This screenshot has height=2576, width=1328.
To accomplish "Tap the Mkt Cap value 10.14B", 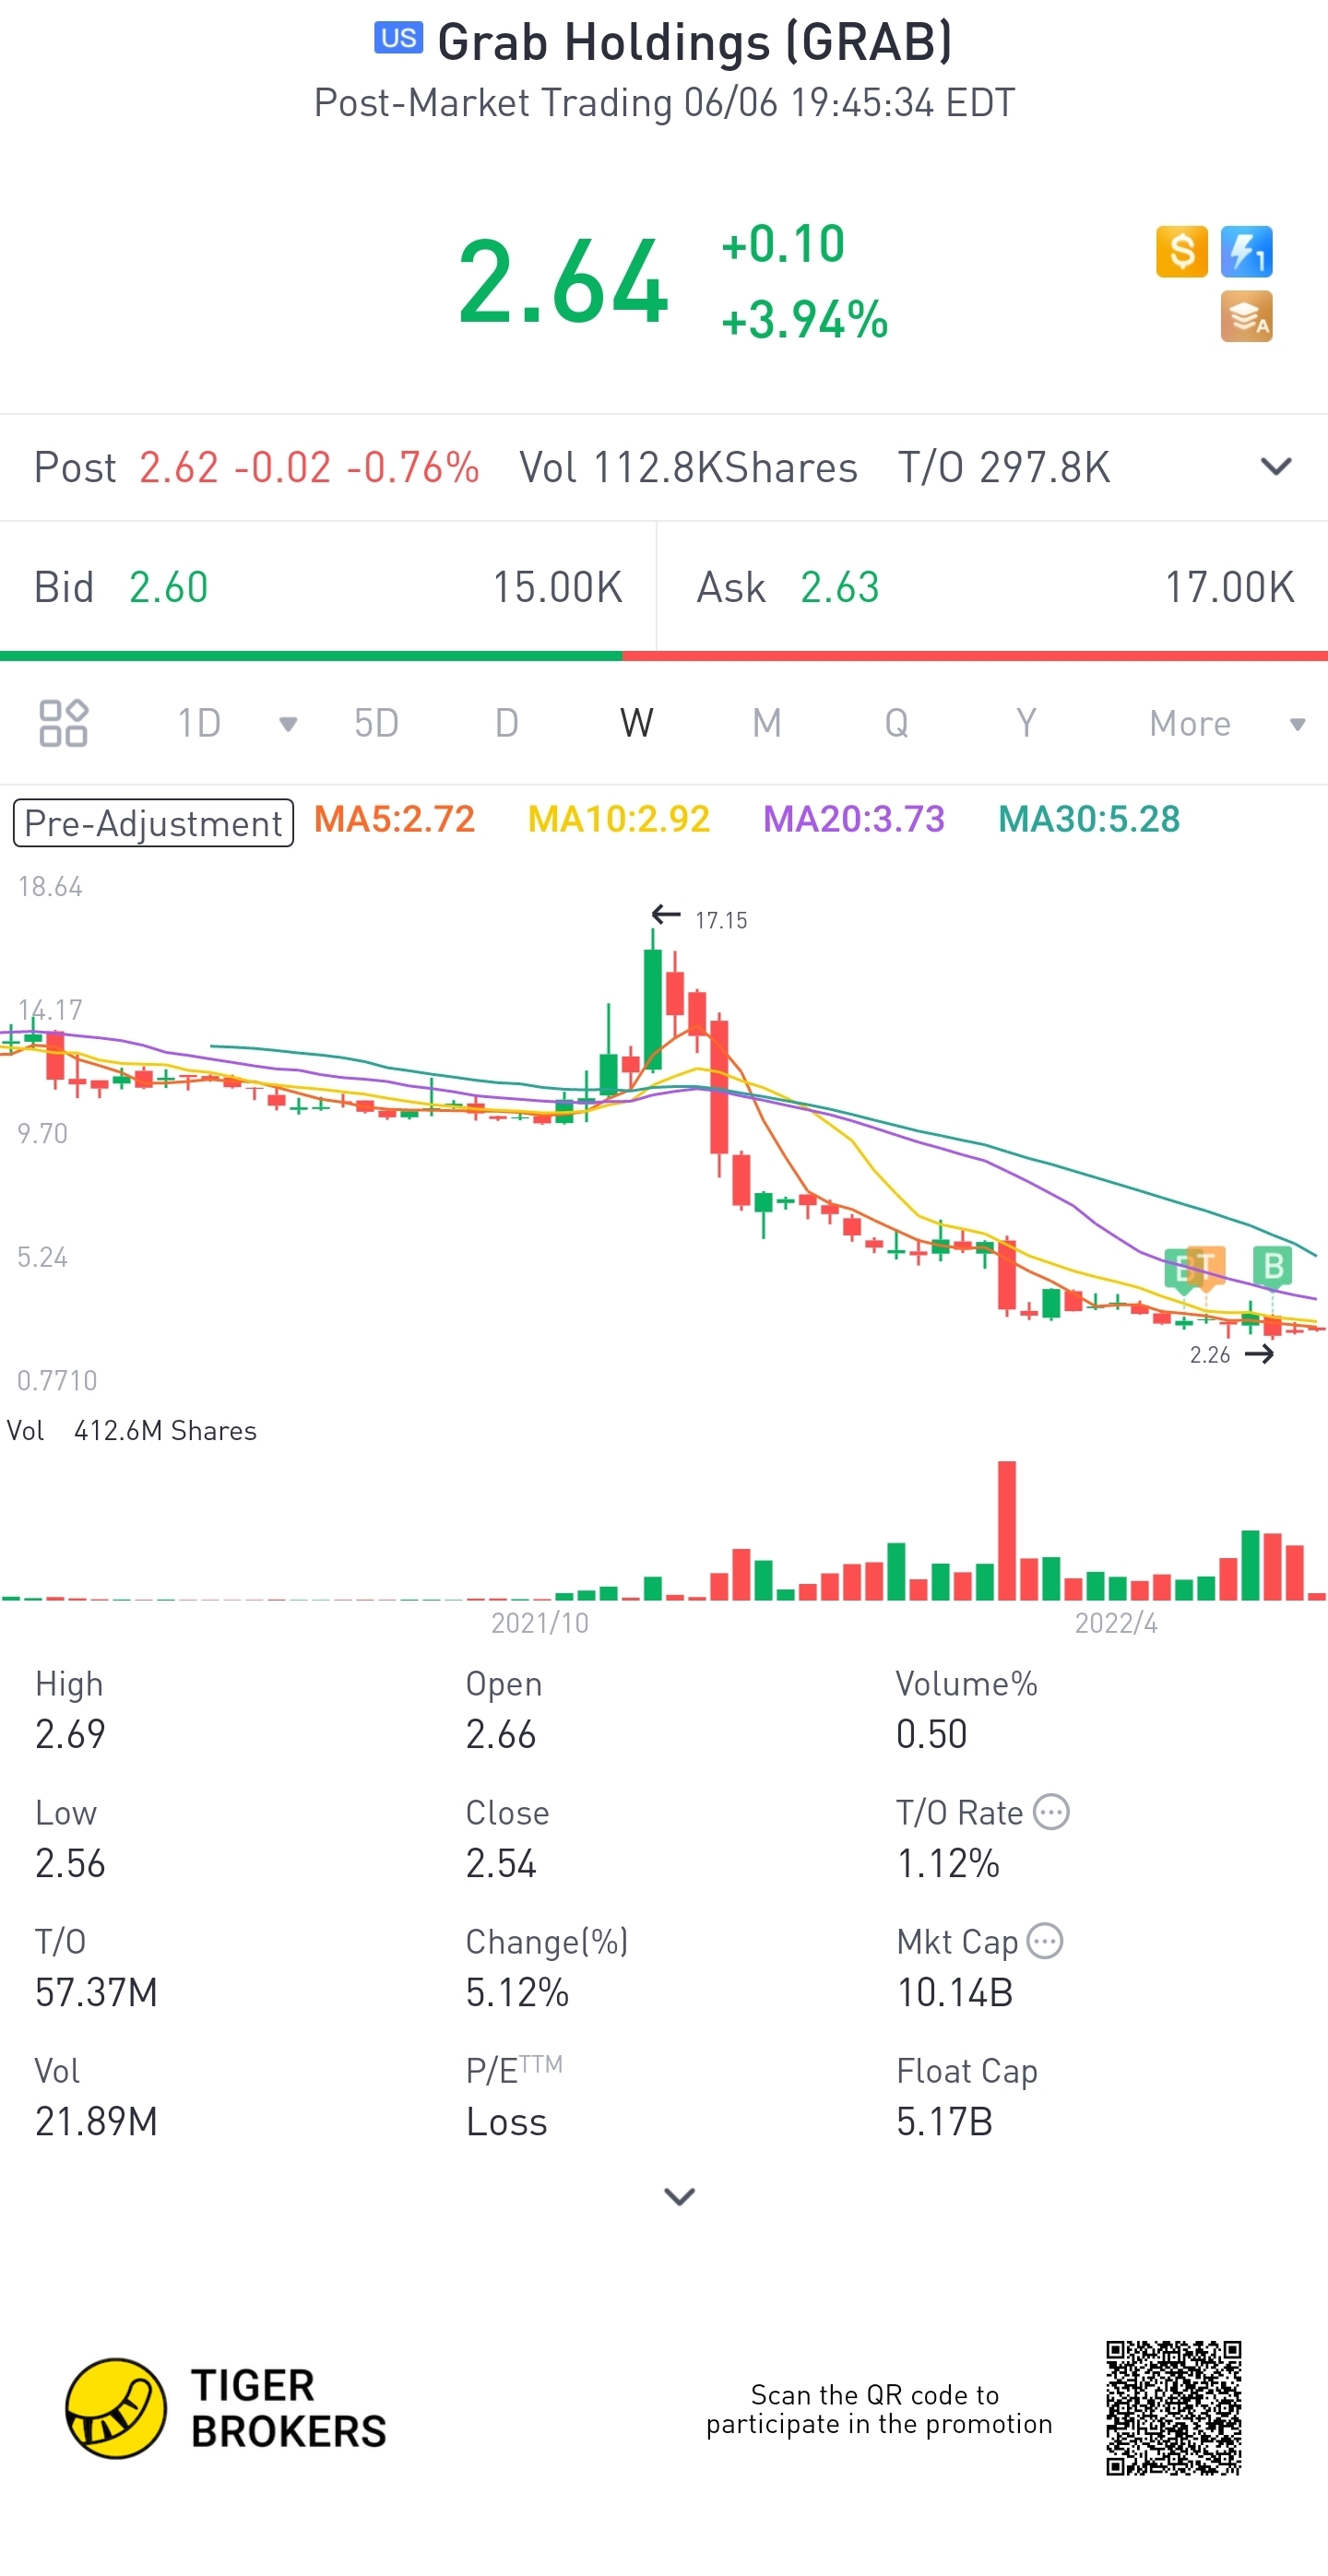I will (955, 1992).
